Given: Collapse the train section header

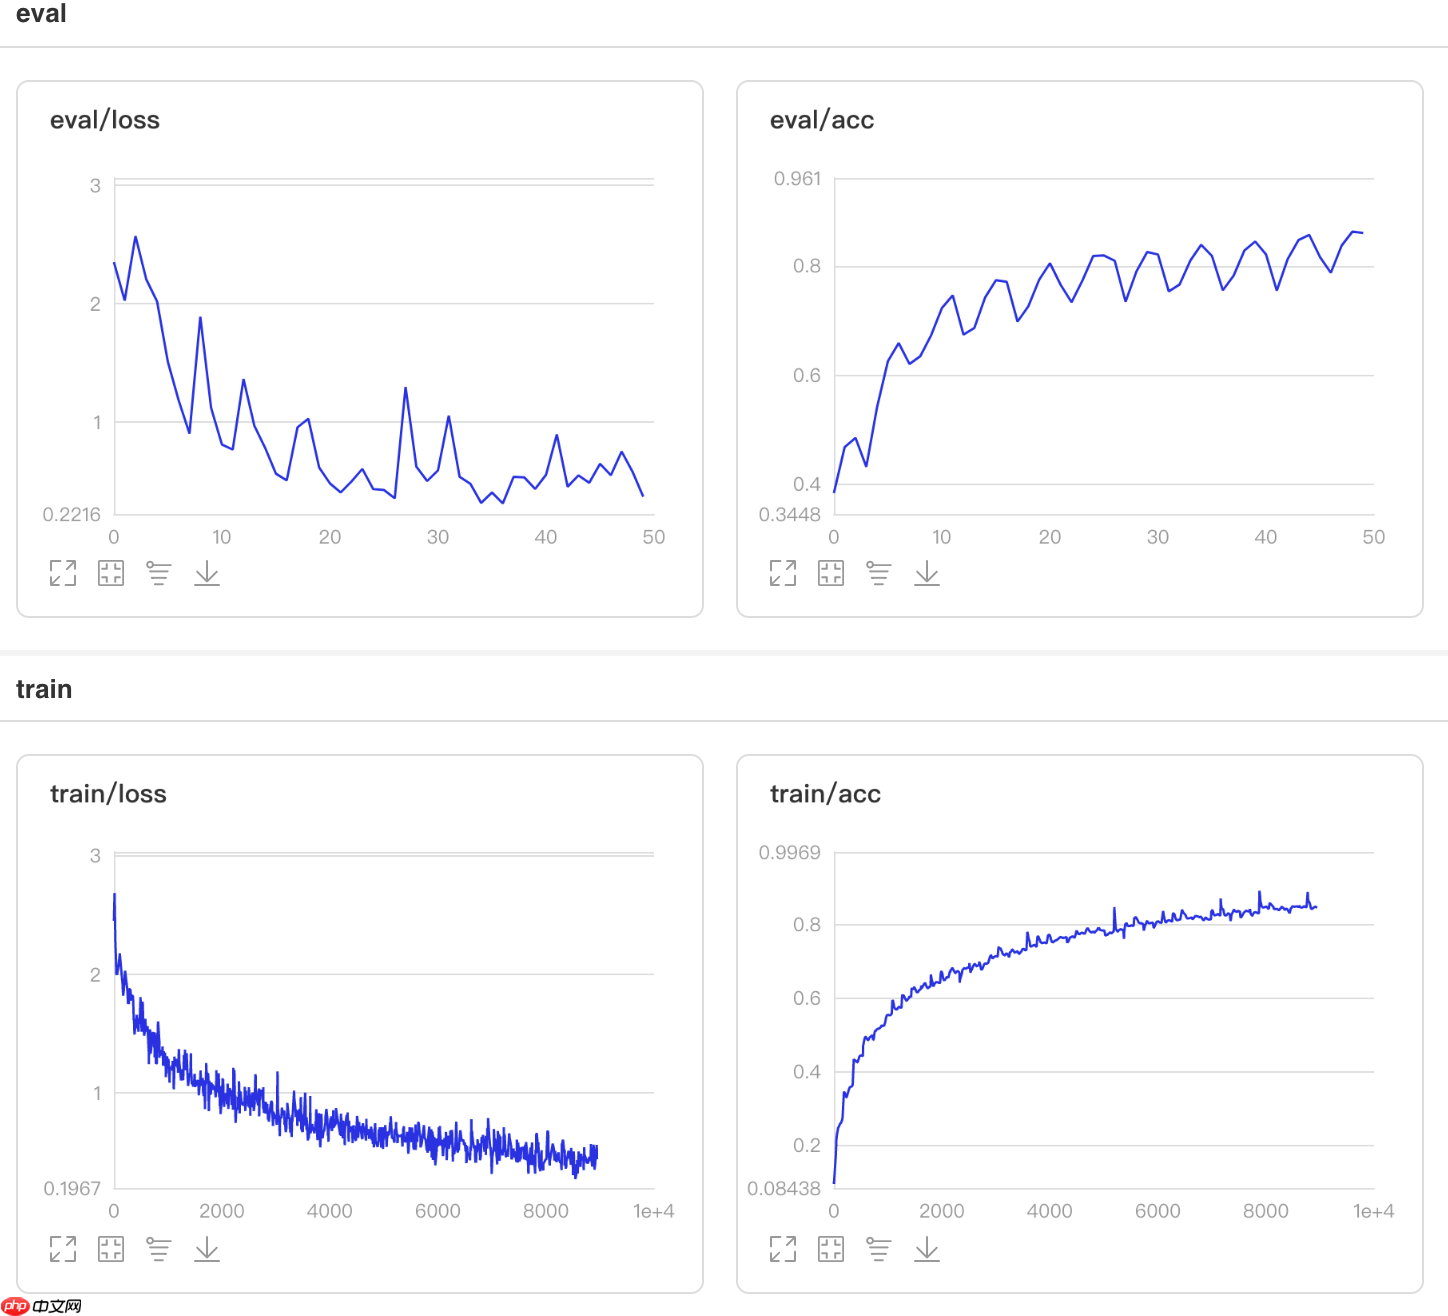Looking at the screenshot, I should [44, 689].
